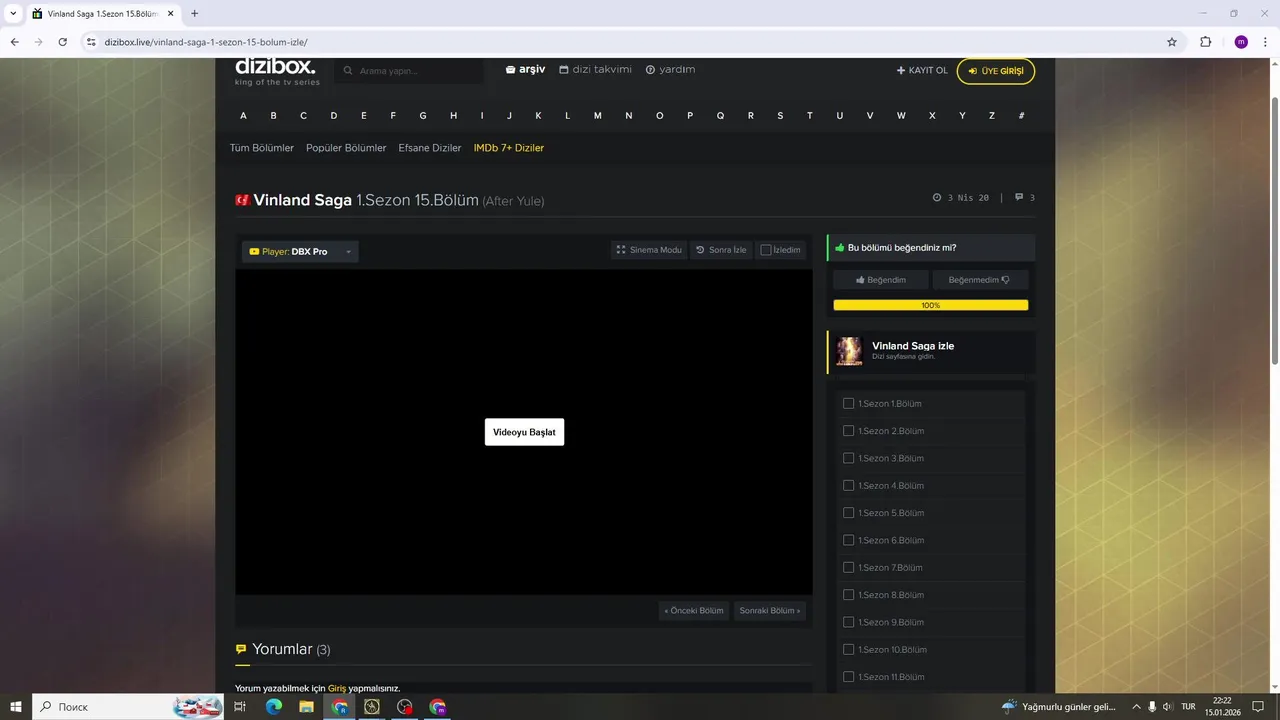Screen dimensions: 1280x720
Task: Open the Efsane Diziler tab
Action: pyautogui.click(x=430, y=148)
